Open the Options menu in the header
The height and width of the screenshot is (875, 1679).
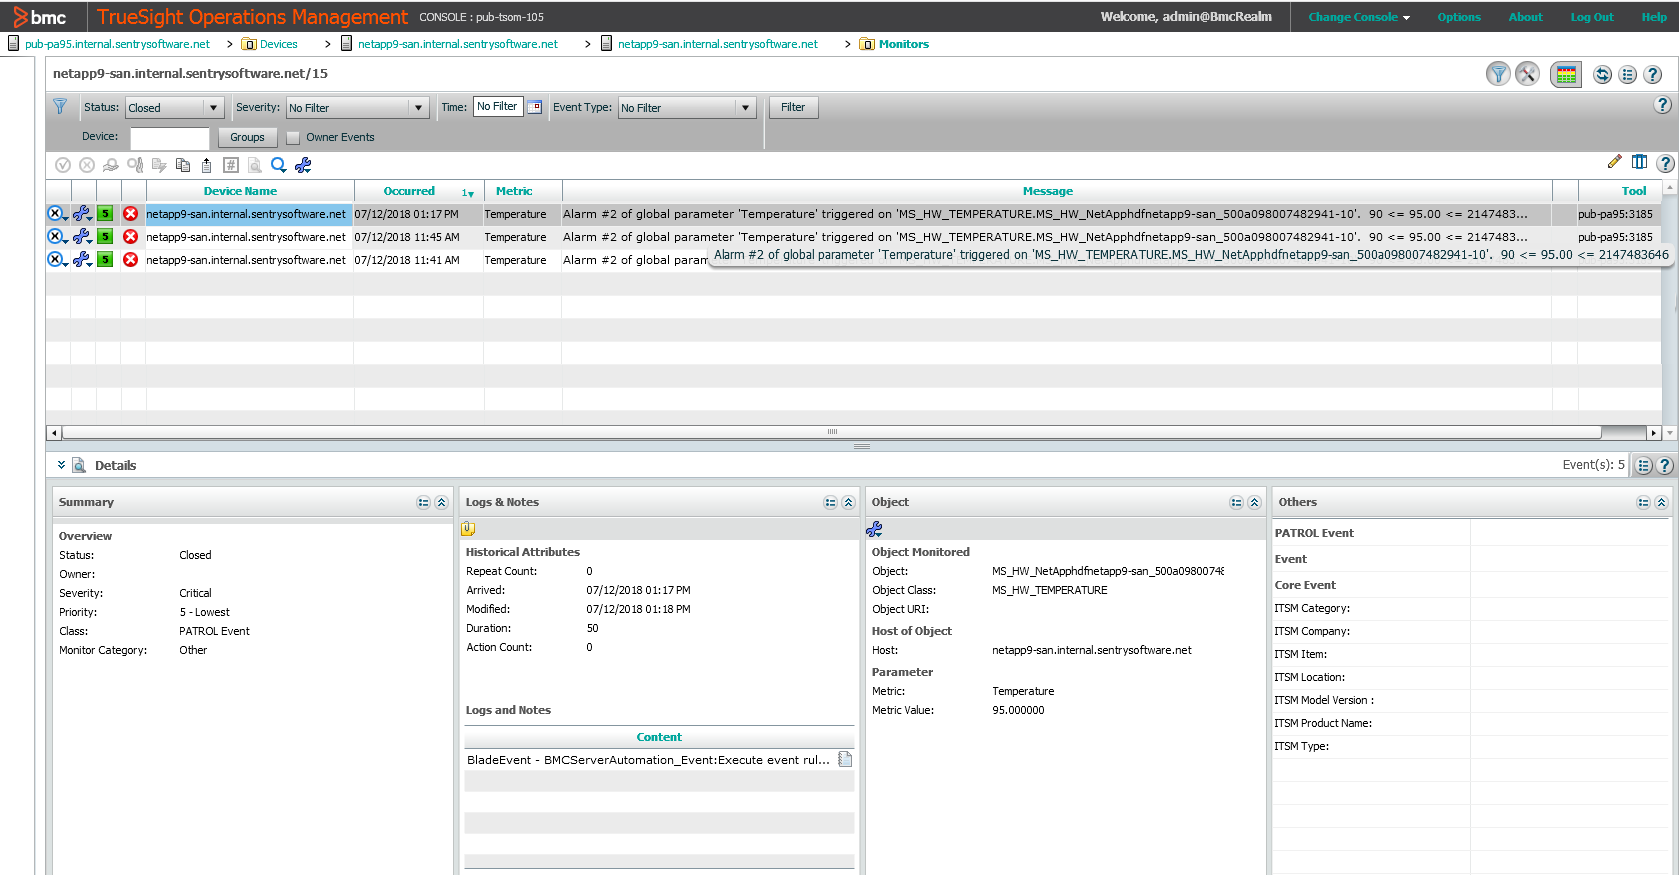[x=1458, y=17]
